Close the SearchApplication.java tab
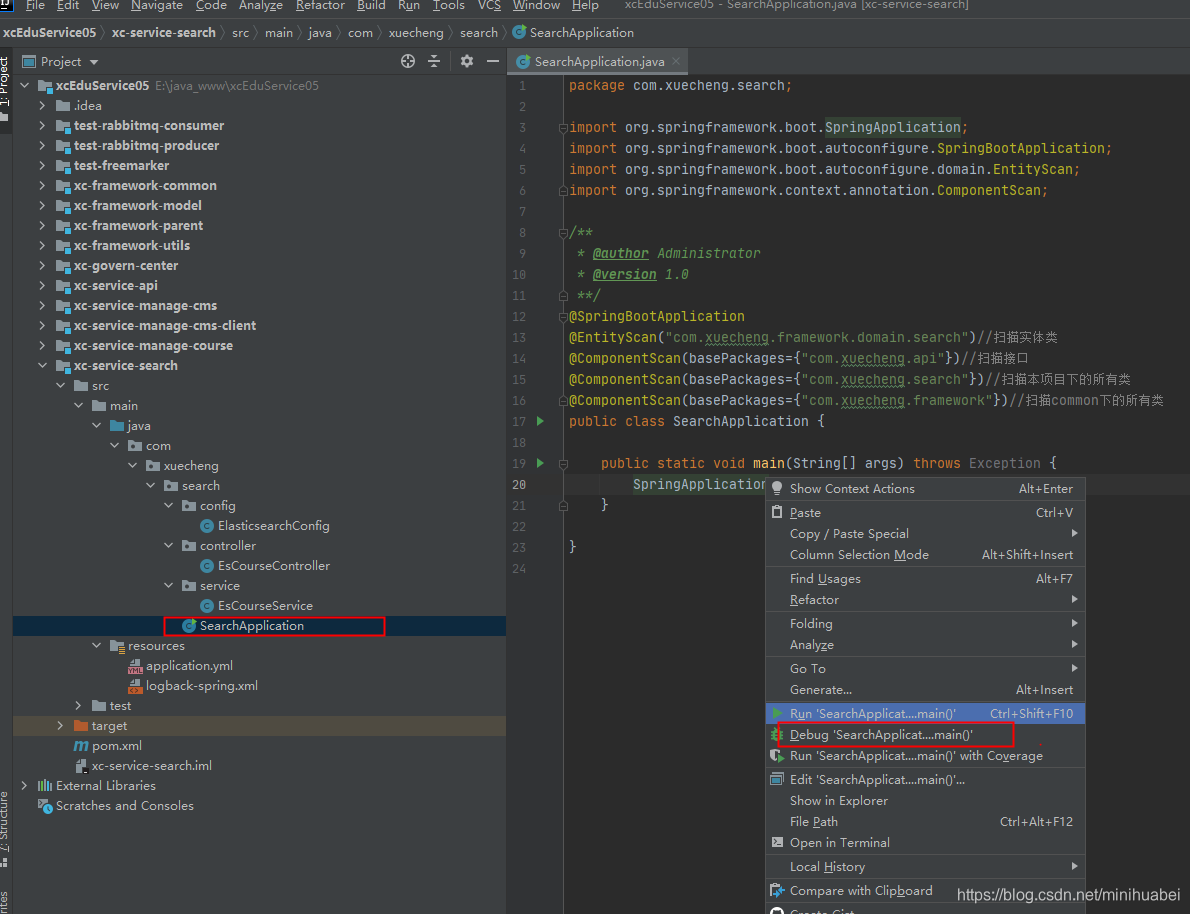Image resolution: width=1190 pixels, height=914 pixels. 675,61
